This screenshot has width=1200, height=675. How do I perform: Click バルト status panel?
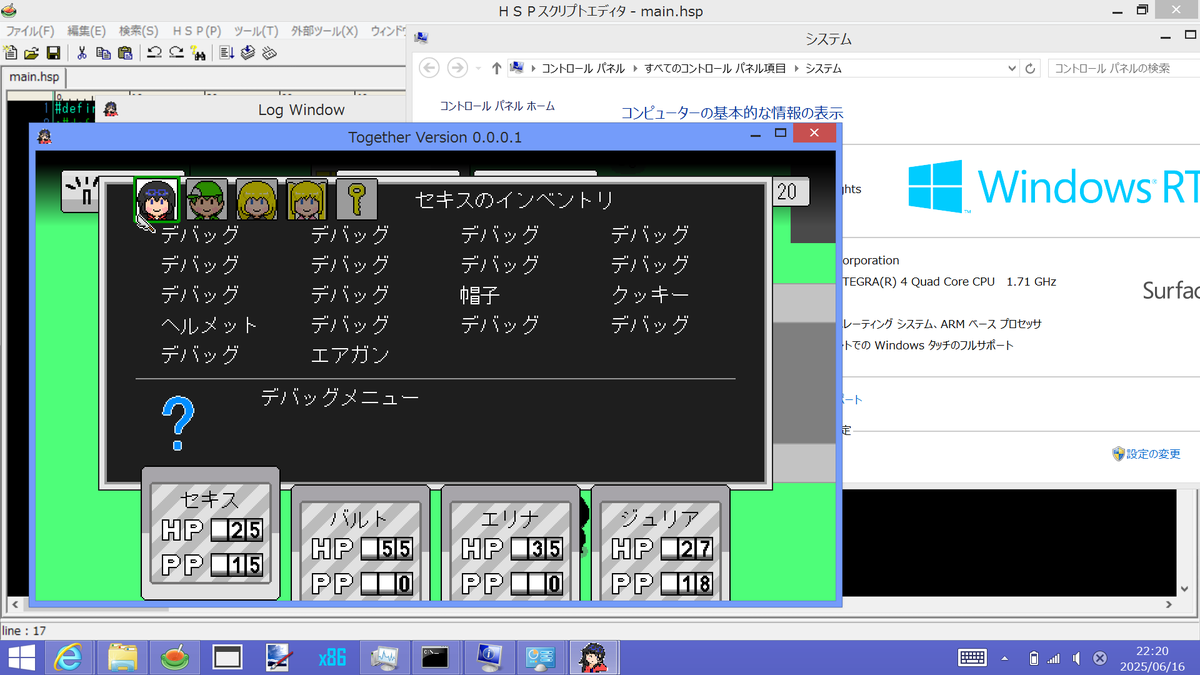tap(360, 543)
